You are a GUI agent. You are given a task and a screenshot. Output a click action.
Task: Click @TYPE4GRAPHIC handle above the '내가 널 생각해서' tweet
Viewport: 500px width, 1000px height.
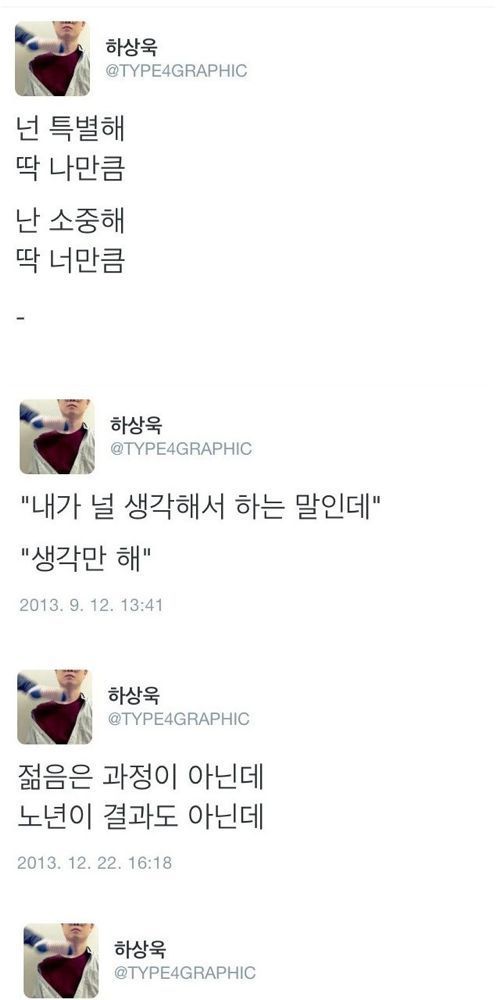[x=181, y=449]
